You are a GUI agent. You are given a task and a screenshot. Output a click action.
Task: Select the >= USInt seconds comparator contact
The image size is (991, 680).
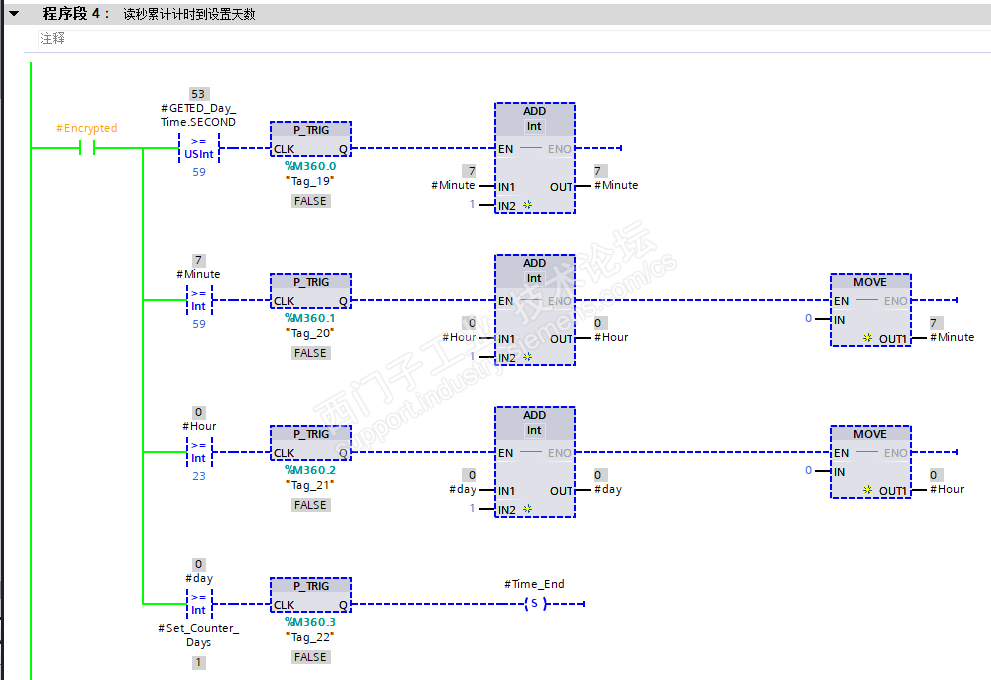click(x=198, y=150)
